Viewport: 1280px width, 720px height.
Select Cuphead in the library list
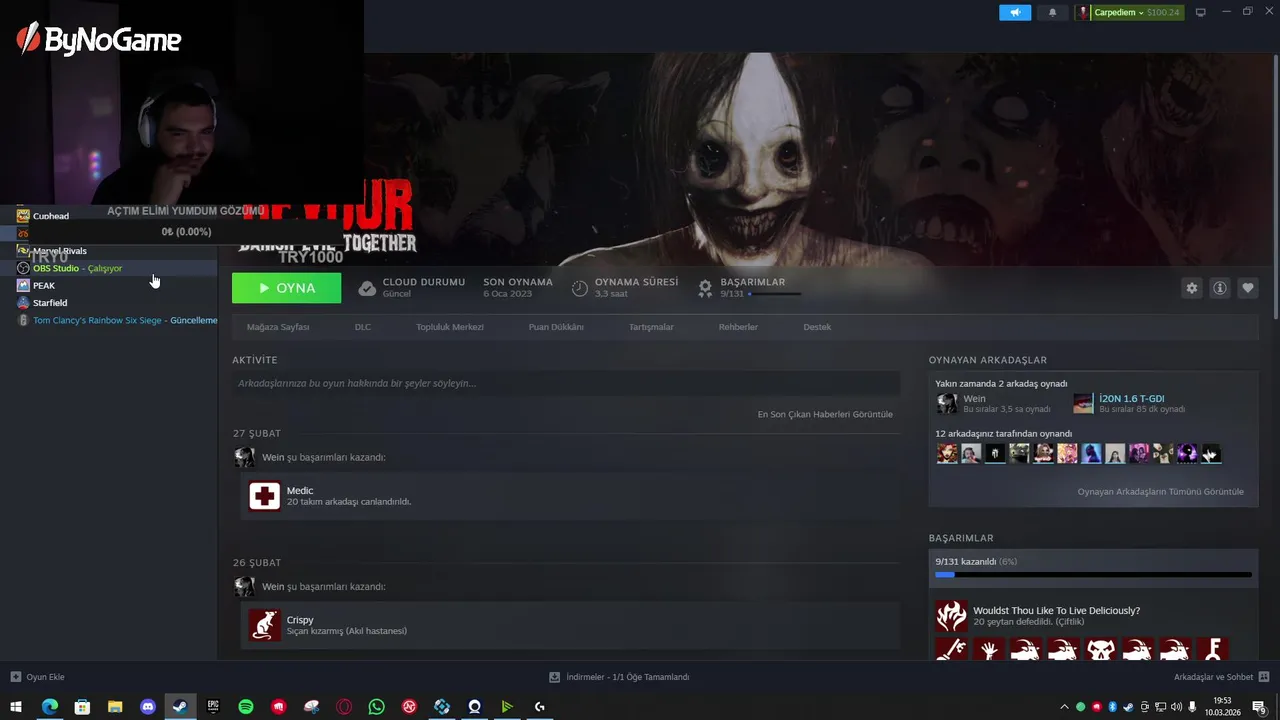51,216
